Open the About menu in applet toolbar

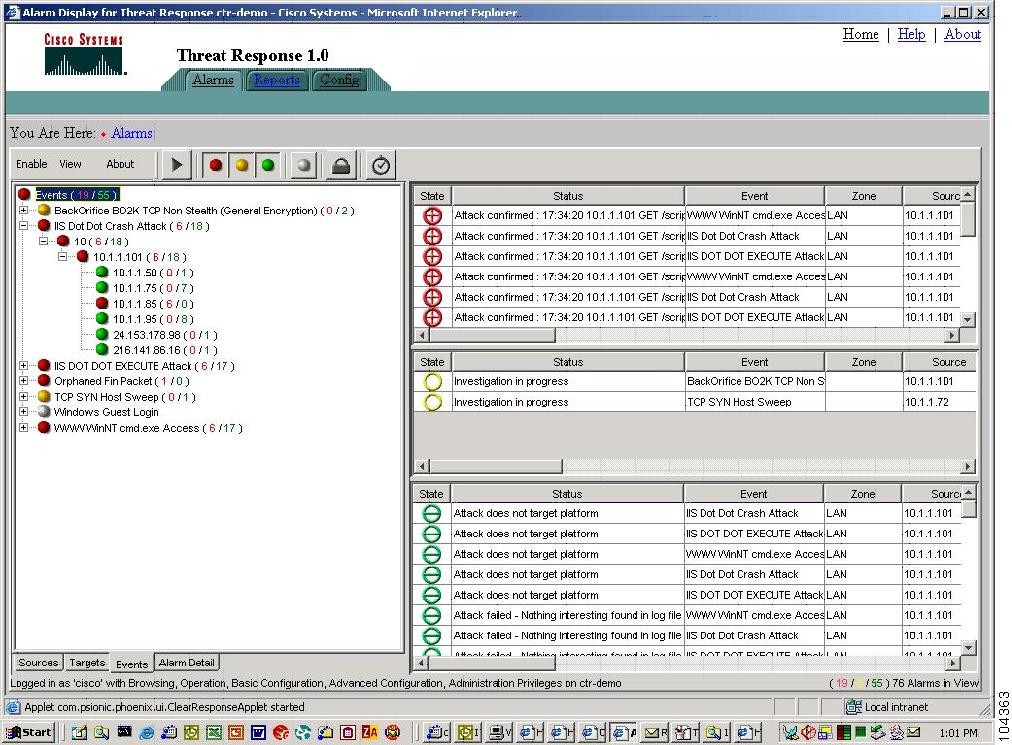pyautogui.click(x=120, y=164)
